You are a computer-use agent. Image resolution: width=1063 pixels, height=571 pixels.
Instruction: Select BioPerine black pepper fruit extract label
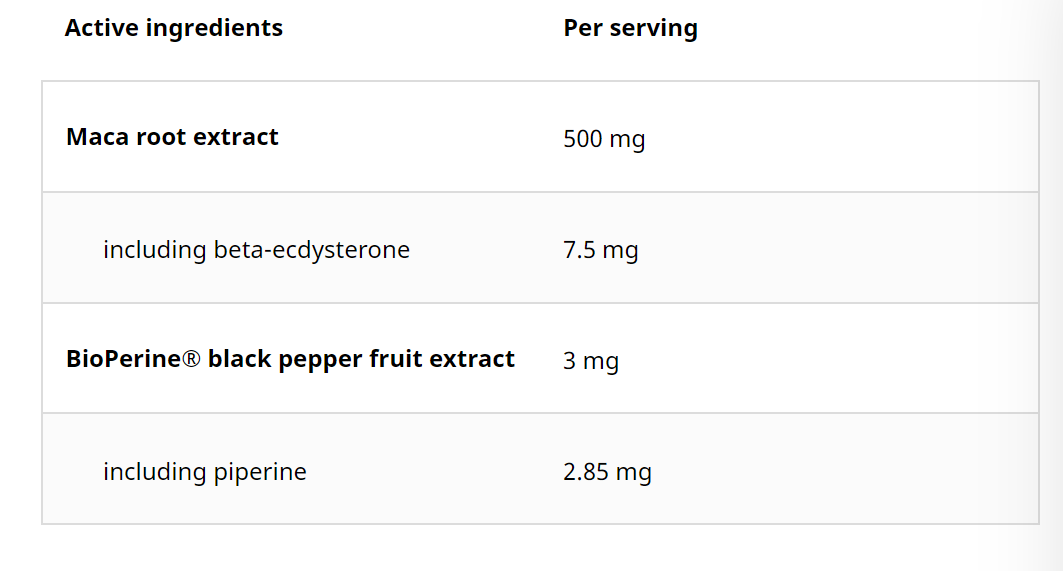pyautogui.click(x=290, y=359)
